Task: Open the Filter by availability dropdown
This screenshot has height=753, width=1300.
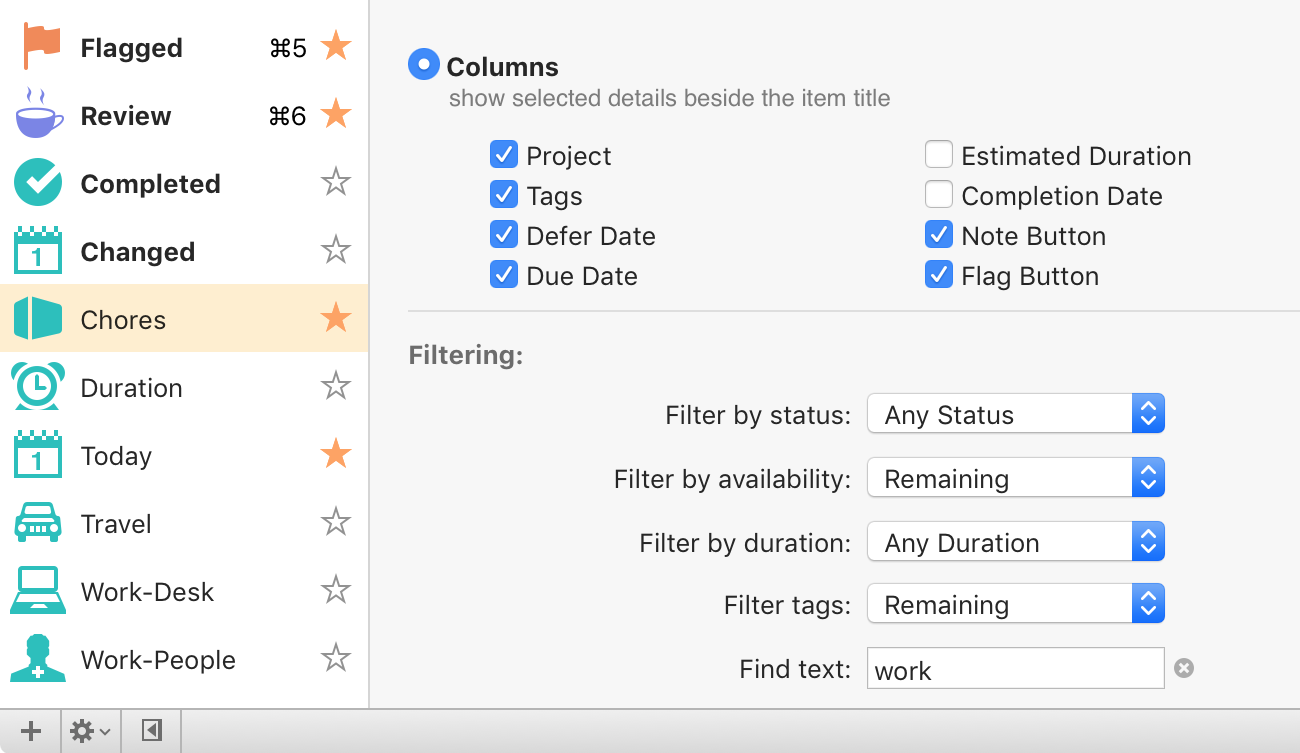Action: (x=1016, y=478)
